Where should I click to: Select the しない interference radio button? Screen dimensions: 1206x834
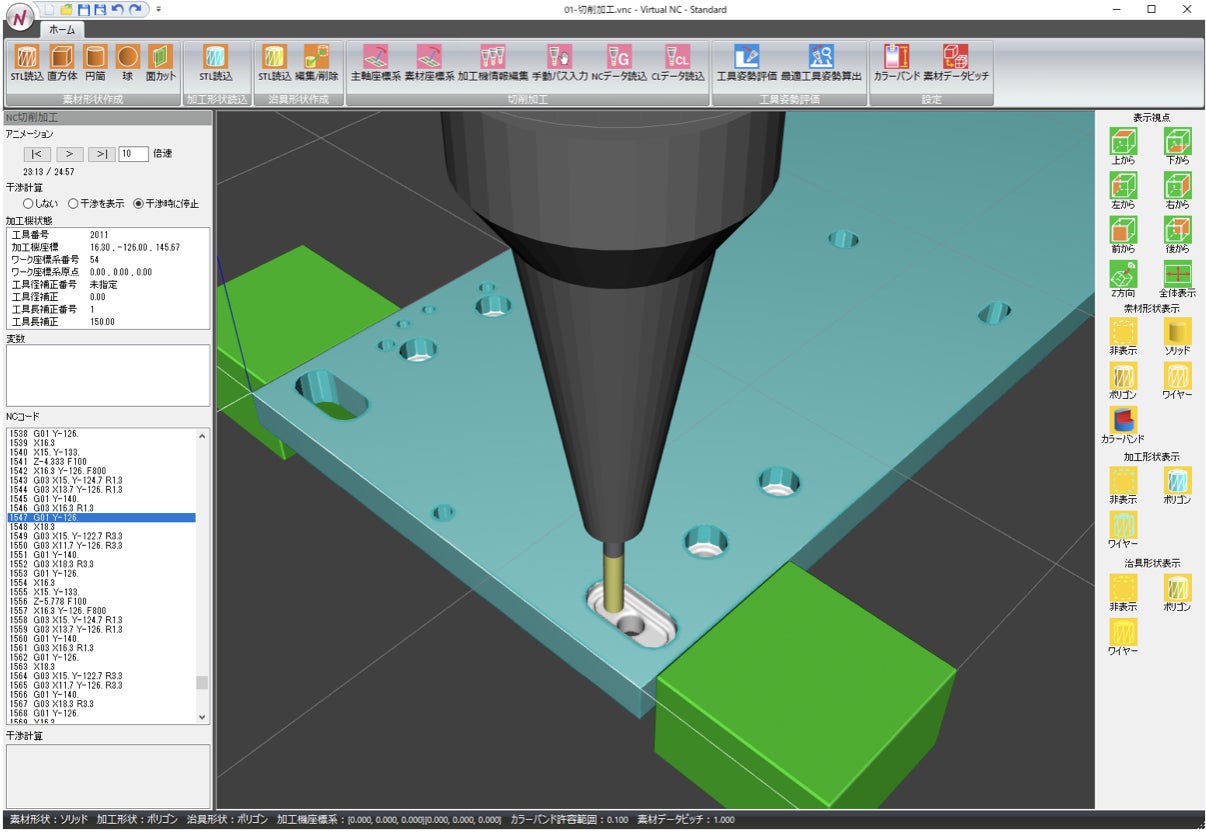pyautogui.click(x=28, y=204)
